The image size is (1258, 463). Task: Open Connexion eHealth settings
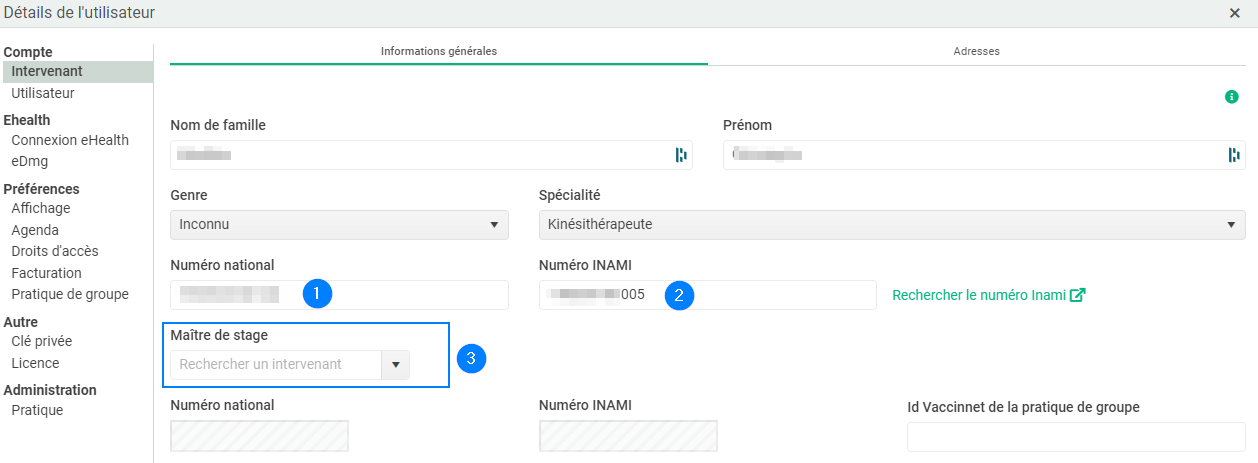70,140
